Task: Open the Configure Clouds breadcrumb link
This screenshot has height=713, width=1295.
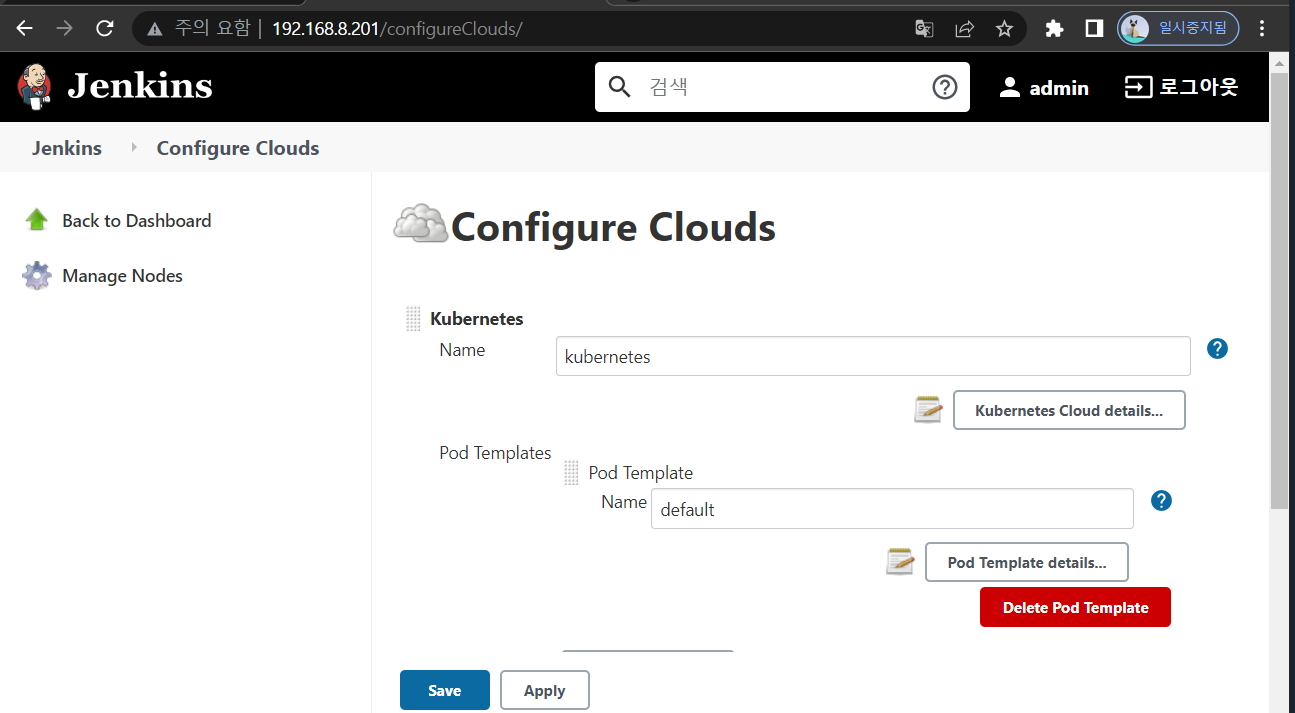Action: pos(238,148)
